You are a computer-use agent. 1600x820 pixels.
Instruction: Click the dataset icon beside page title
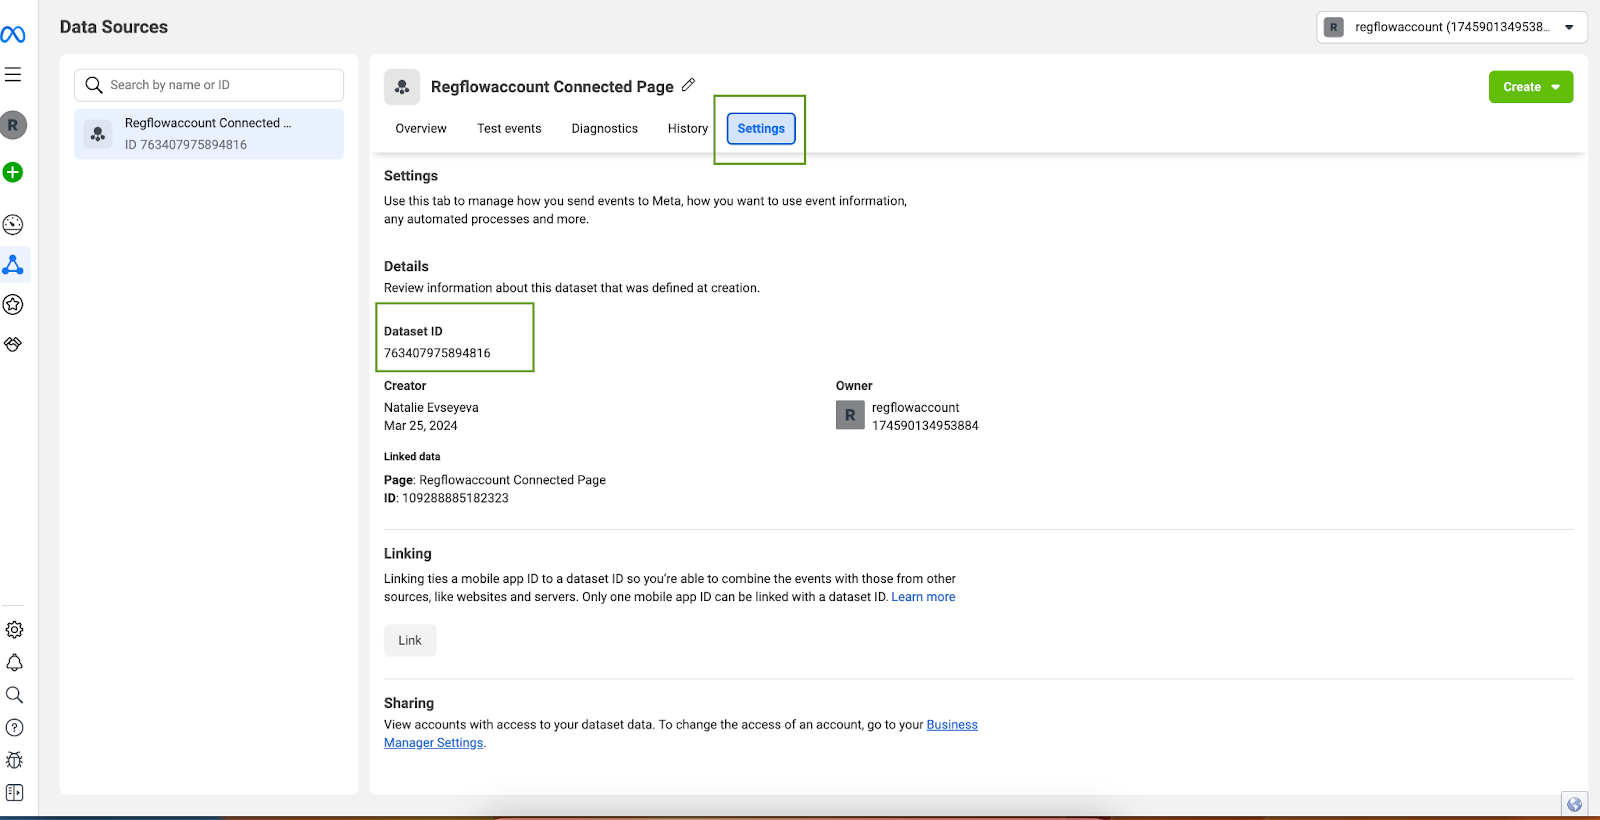tap(402, 87)
